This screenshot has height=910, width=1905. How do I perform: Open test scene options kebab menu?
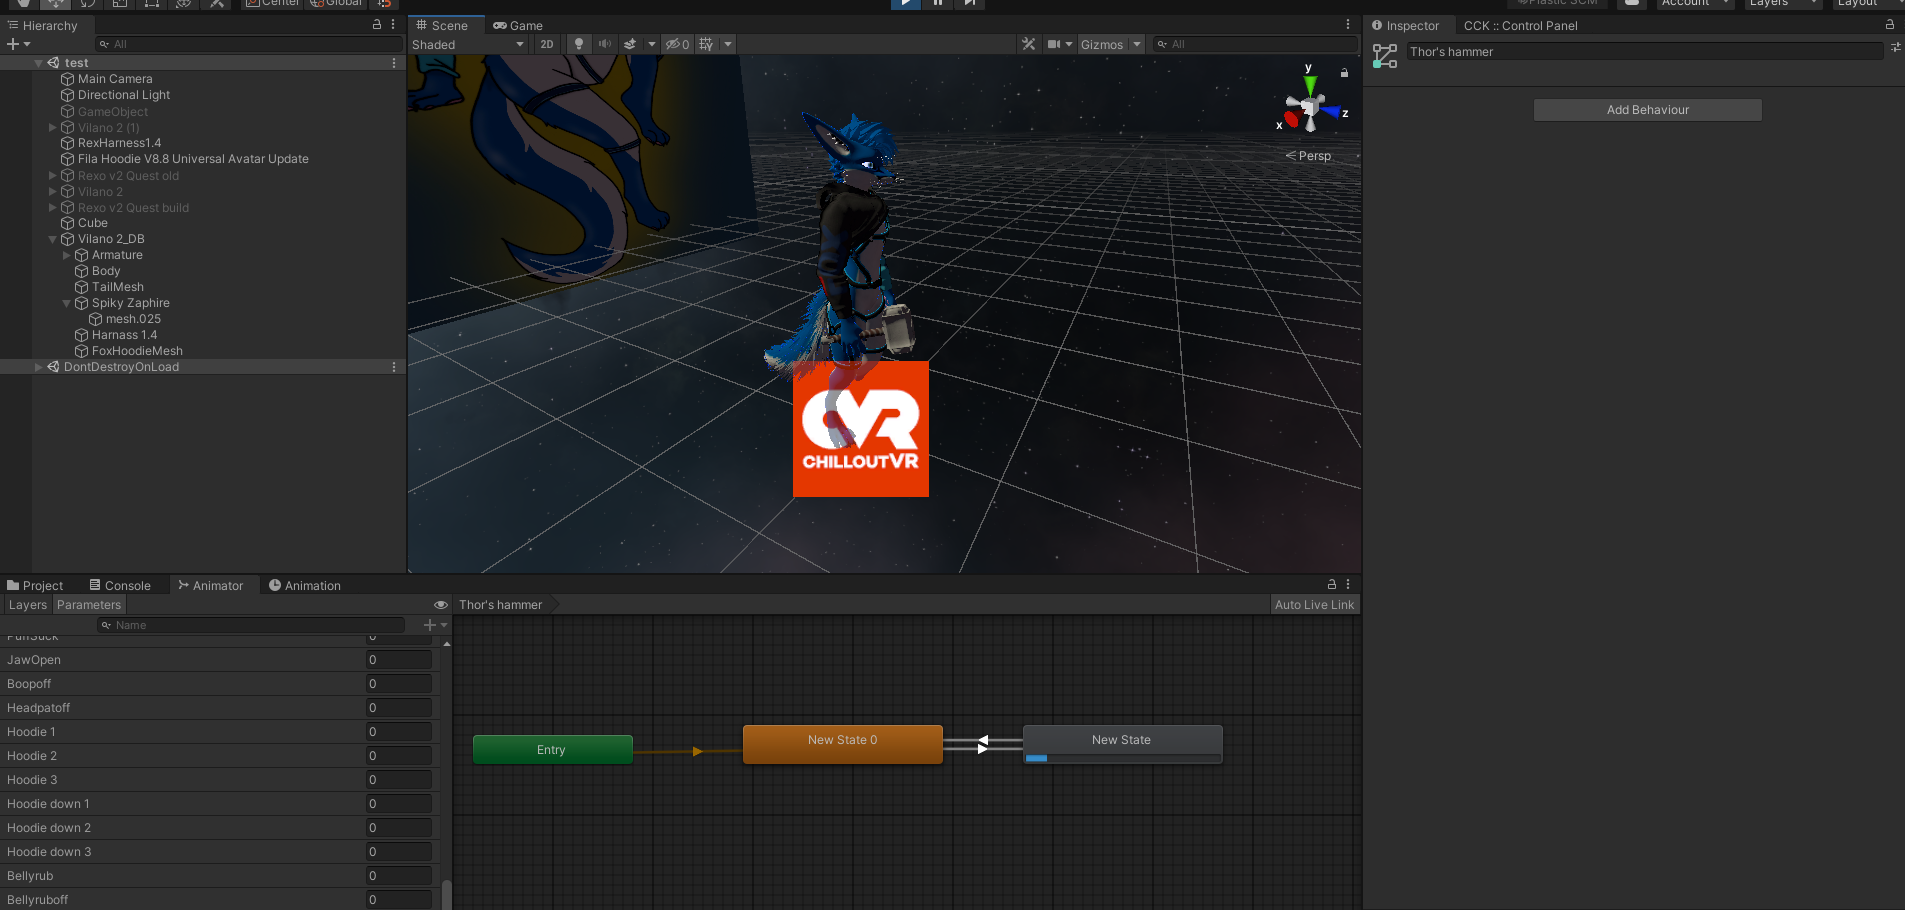(x=394, y=63)
